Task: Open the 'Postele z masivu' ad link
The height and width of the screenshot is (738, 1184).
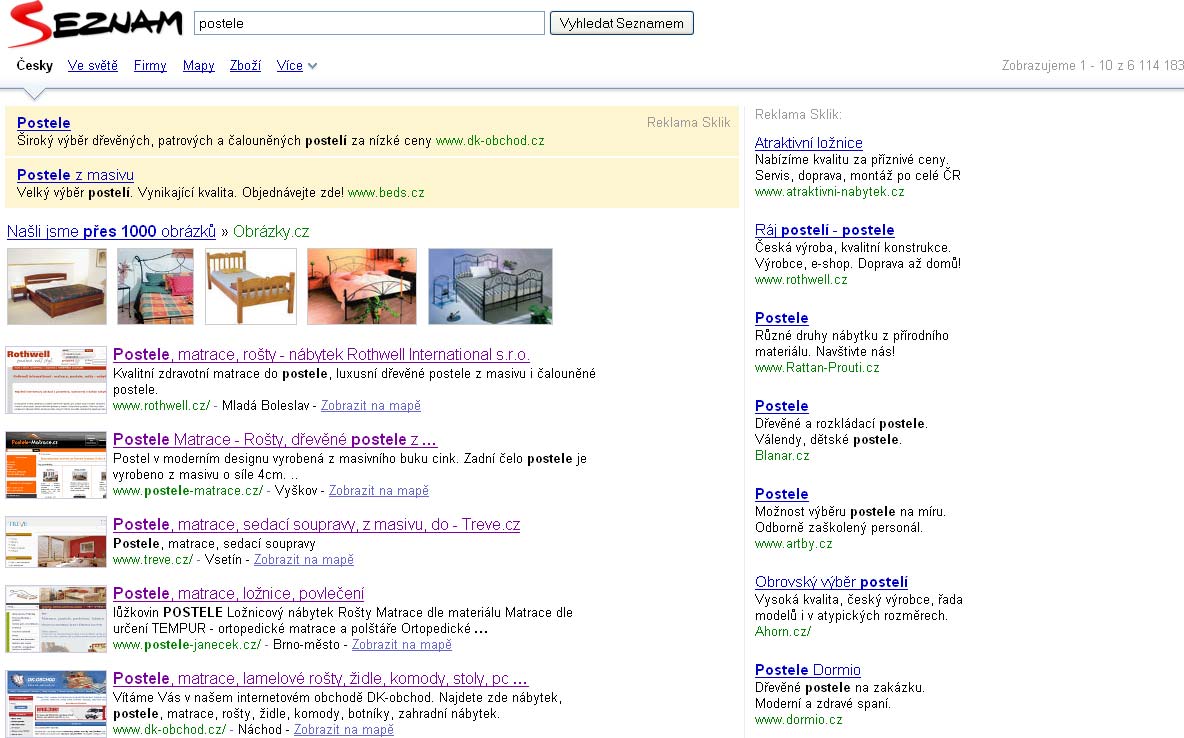Action: [x=76, y=175]
